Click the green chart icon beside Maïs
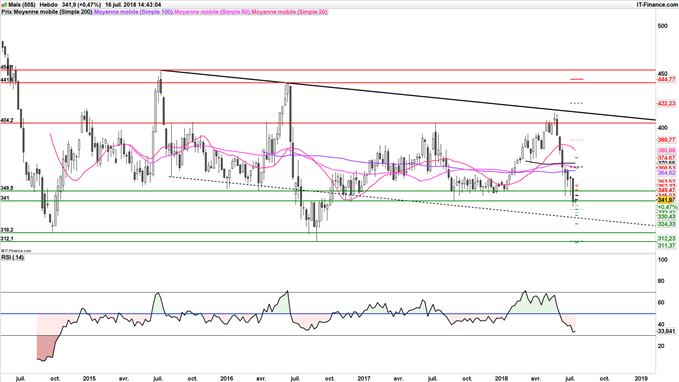Viewport: 679px width, 382px height. click(4, 5)
